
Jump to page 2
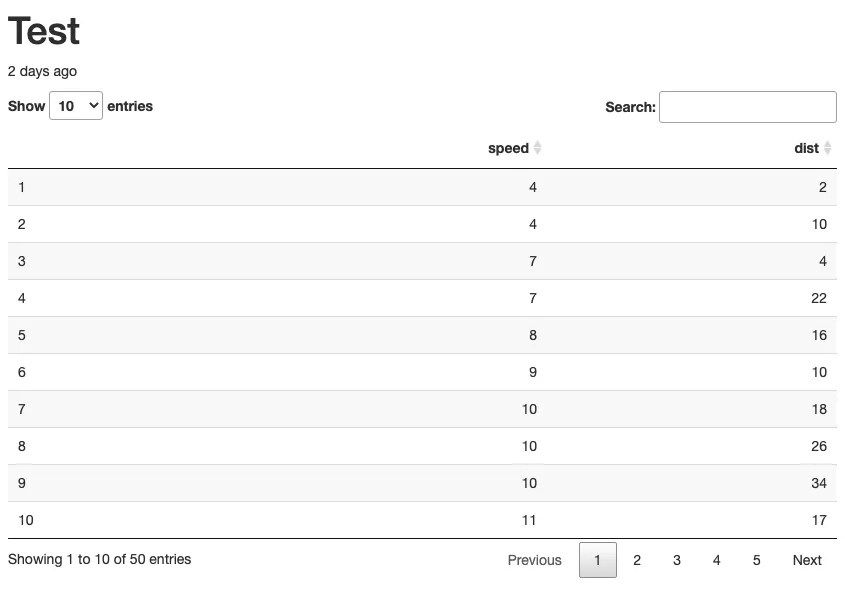pos(637,560)
